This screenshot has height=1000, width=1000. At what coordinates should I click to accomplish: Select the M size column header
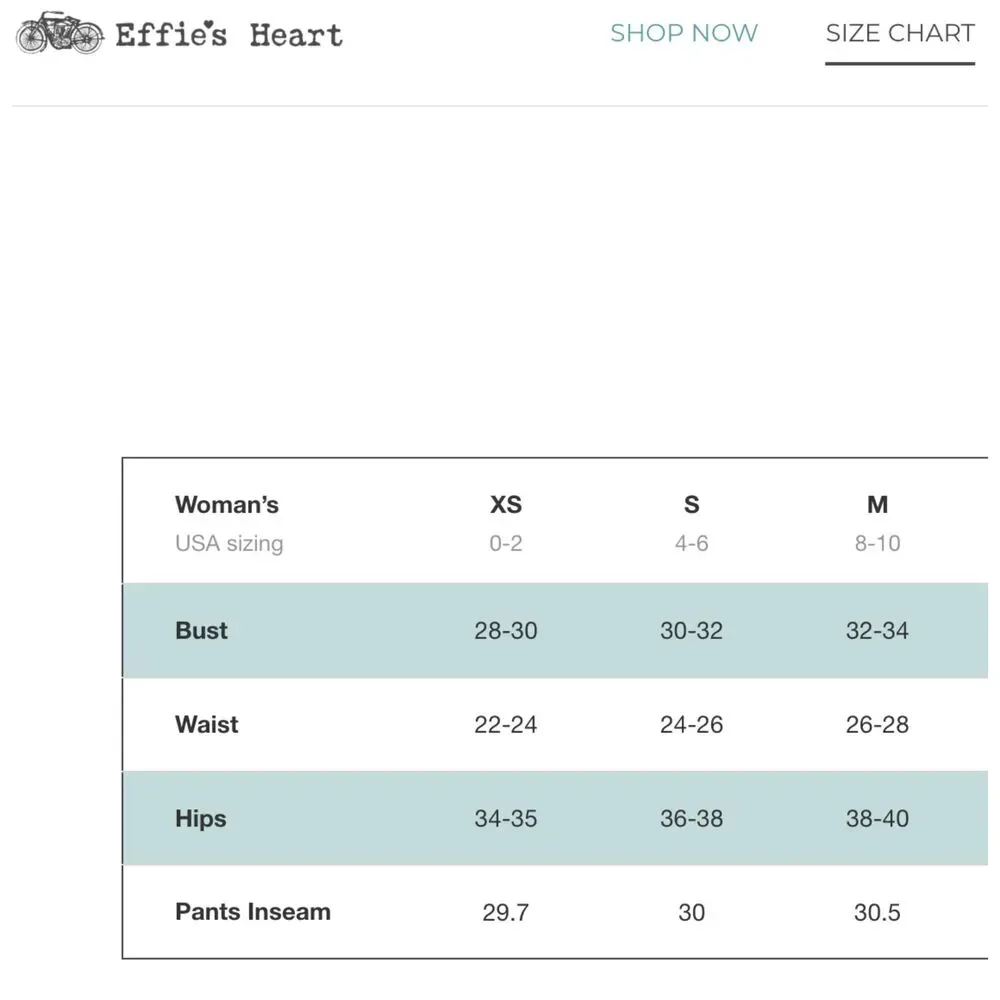click(877, 505)
